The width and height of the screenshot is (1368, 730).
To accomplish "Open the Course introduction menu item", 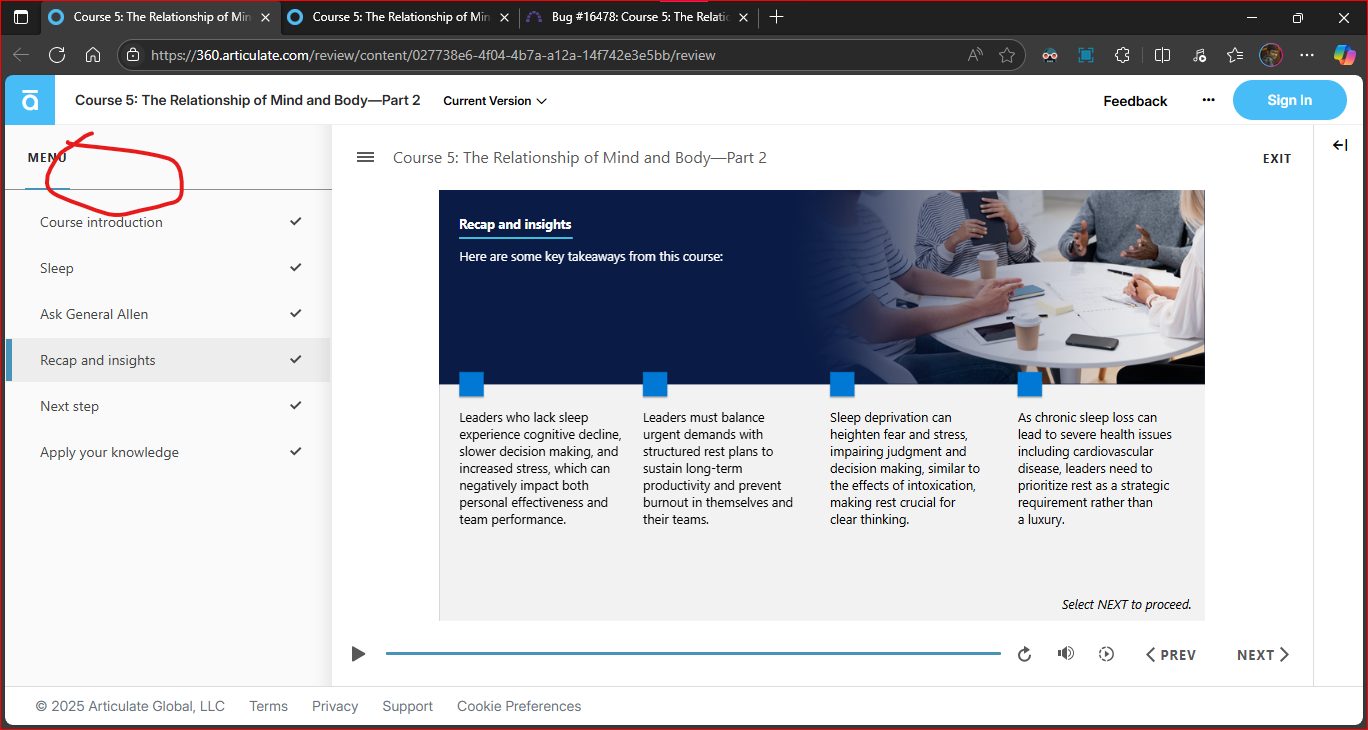I will tap(167, 222).
